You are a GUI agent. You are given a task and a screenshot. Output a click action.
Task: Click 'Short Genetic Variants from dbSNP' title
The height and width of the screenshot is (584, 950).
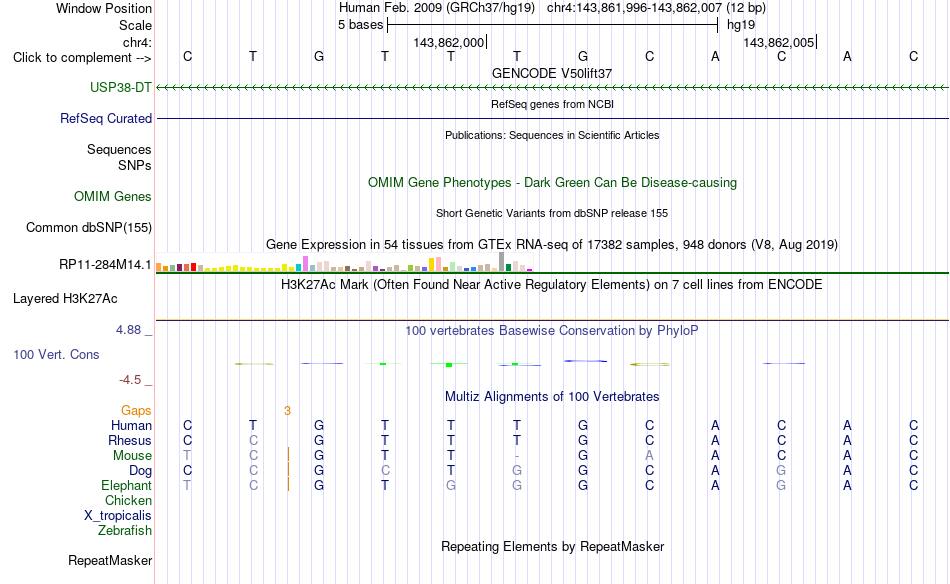click(552, 213)
